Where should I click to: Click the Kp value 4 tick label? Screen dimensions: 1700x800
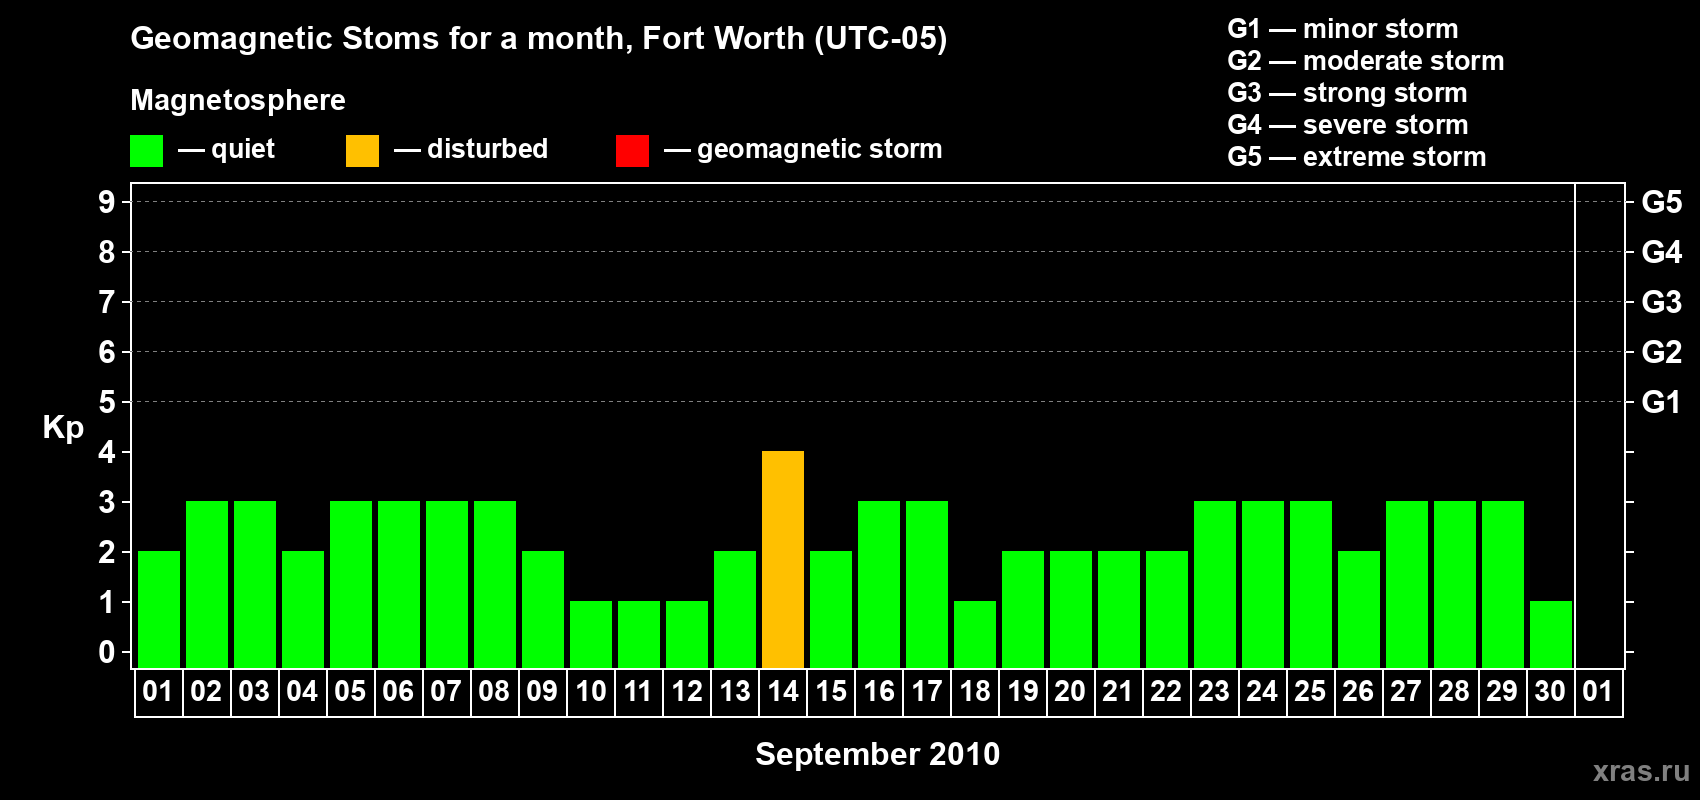(107, 452)
